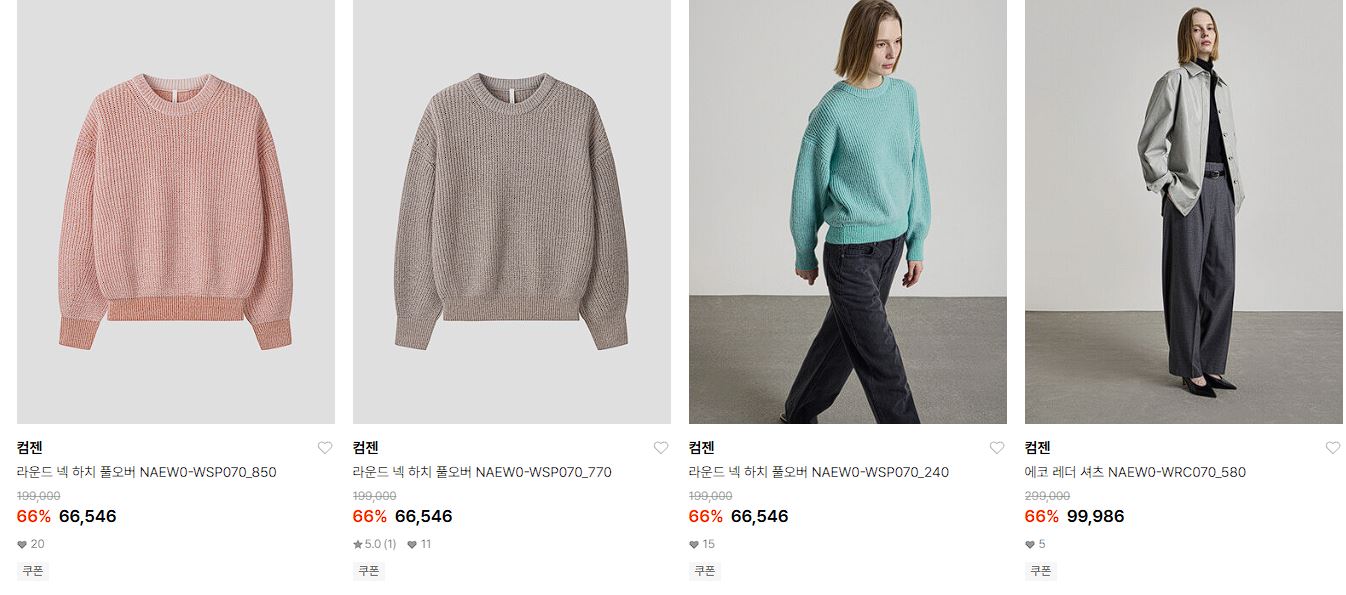Open the beige knit pullover product image
The image size is (1346, 595).
(x=512, y=212)
